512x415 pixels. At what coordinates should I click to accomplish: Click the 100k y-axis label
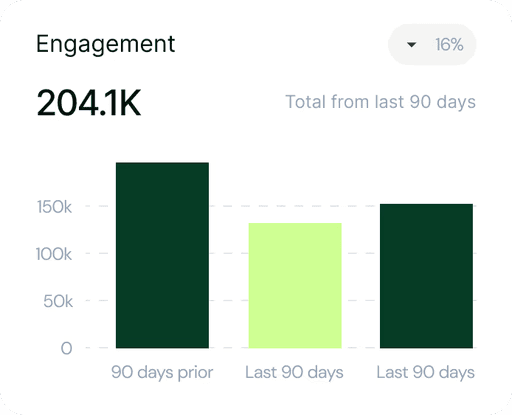(54, 254)
